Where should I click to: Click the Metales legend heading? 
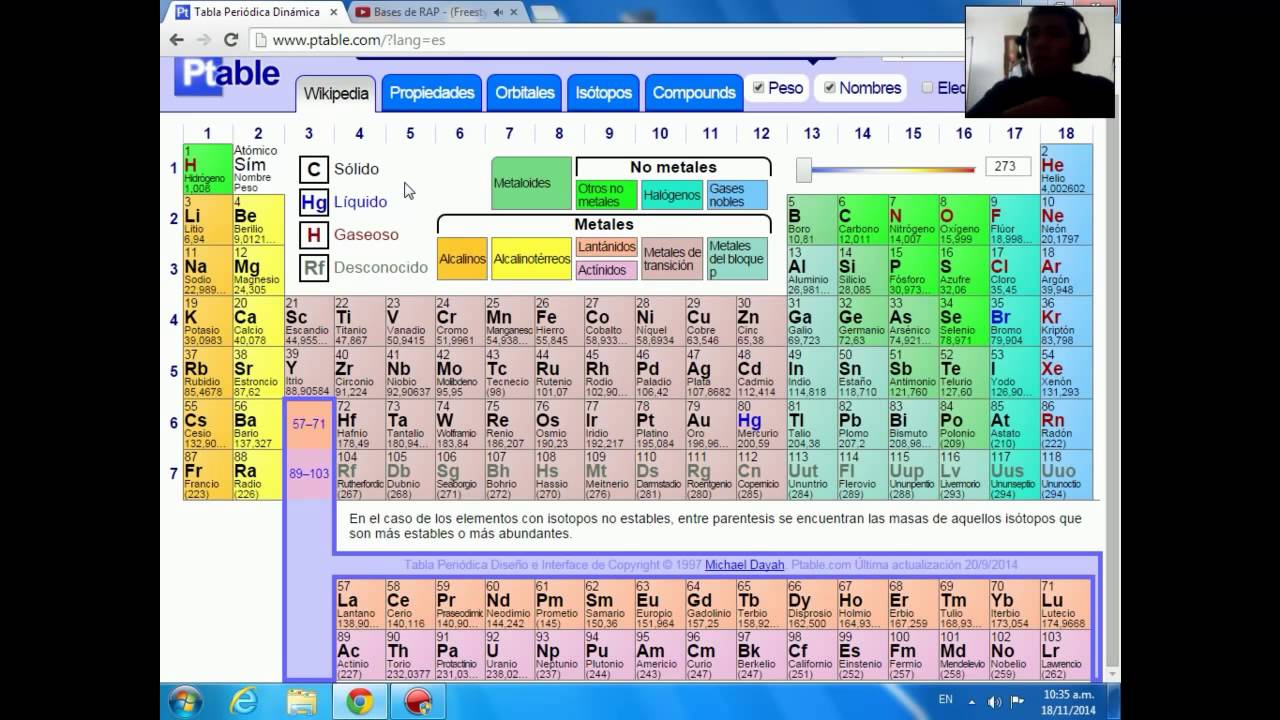click(604, 225)
